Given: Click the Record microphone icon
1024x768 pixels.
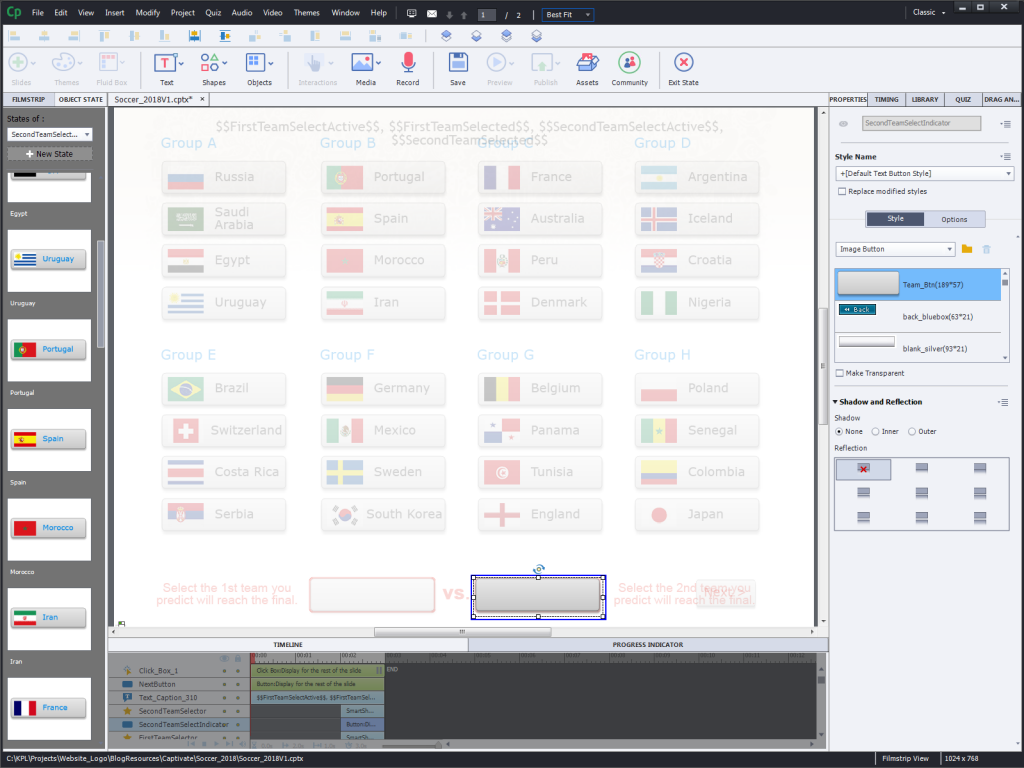Looking at the screenshot, I should click(407, 63).
